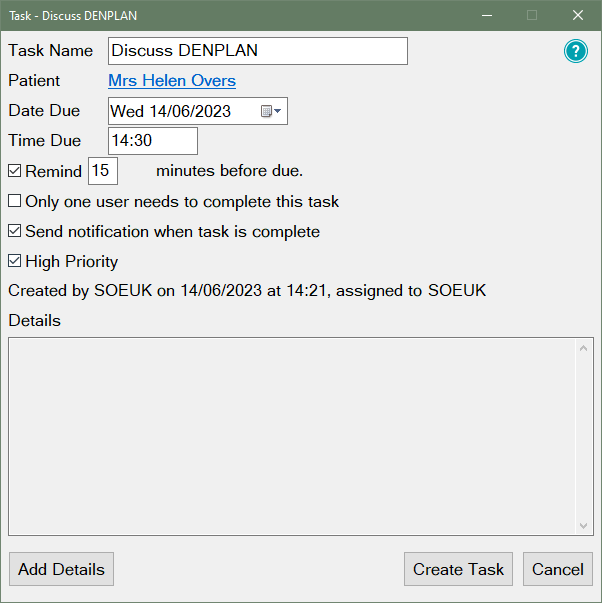
Task: Click the help question mark icon
Action: pos(576,51)
